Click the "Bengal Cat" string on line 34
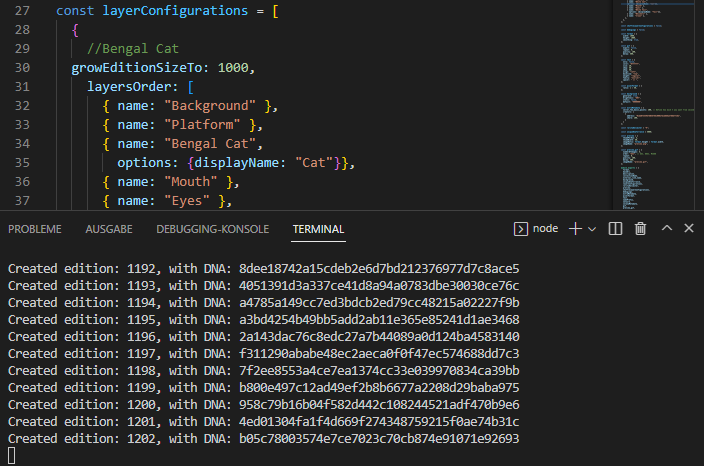Image resolution: width=704 pixels, height=466 pixels. [210, 144]
